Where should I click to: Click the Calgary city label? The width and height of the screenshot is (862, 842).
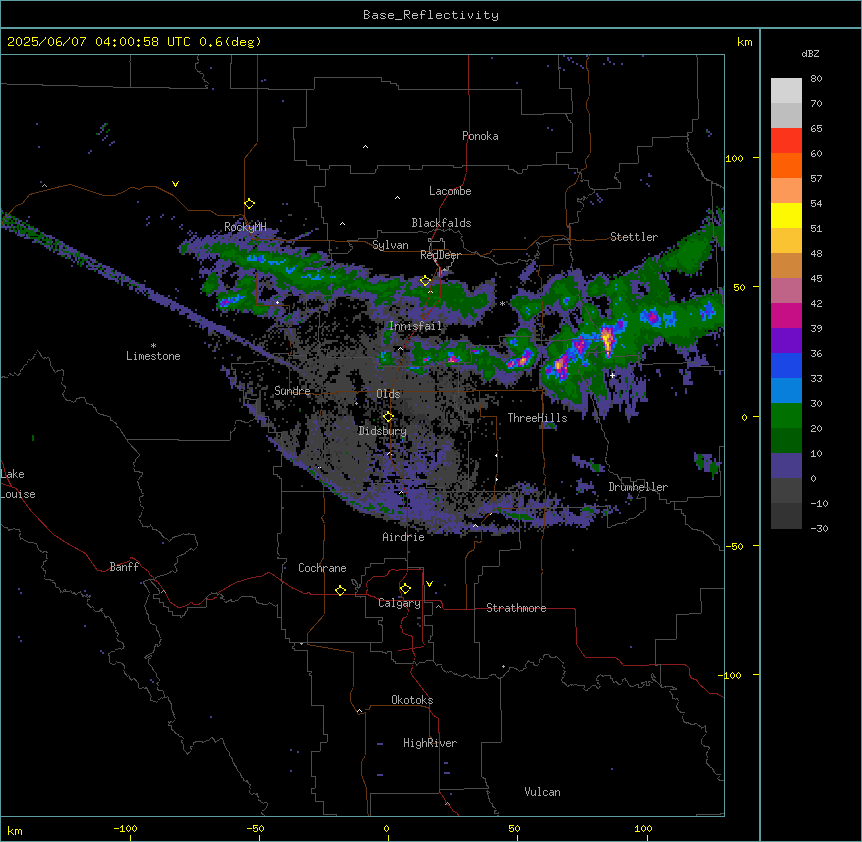coord(399,603)
